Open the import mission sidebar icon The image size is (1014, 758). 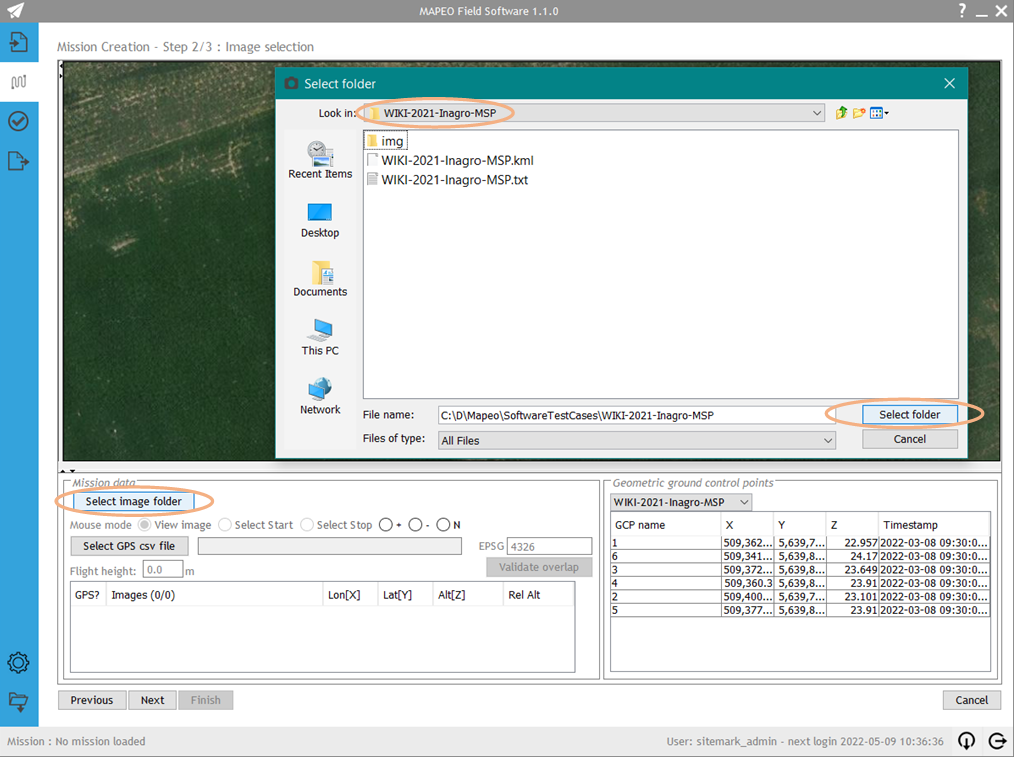coord(19,42)
